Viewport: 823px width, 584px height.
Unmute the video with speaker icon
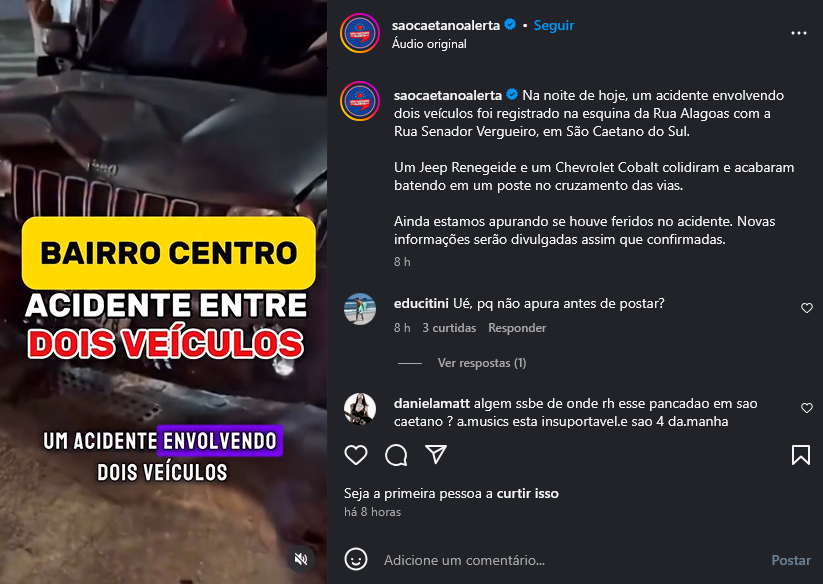pyautogui.click(x=301, y=559)
